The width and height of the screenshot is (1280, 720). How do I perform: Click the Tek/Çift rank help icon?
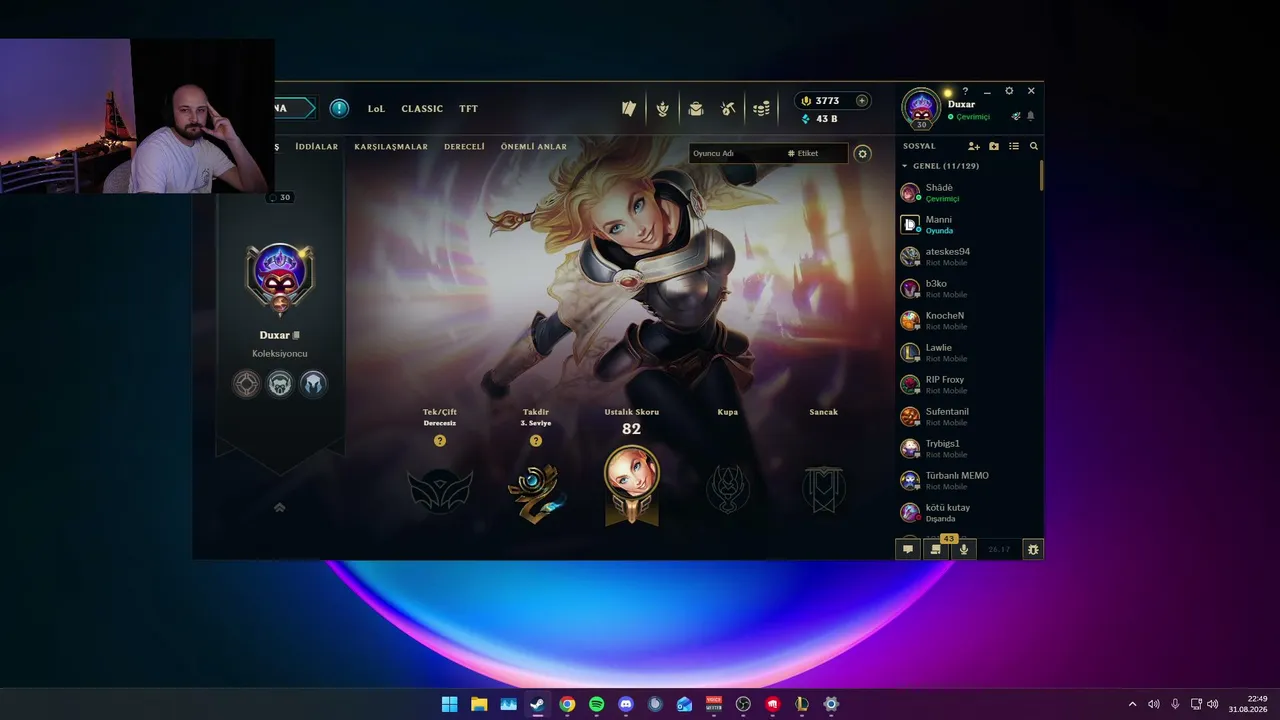coord(440,441)
